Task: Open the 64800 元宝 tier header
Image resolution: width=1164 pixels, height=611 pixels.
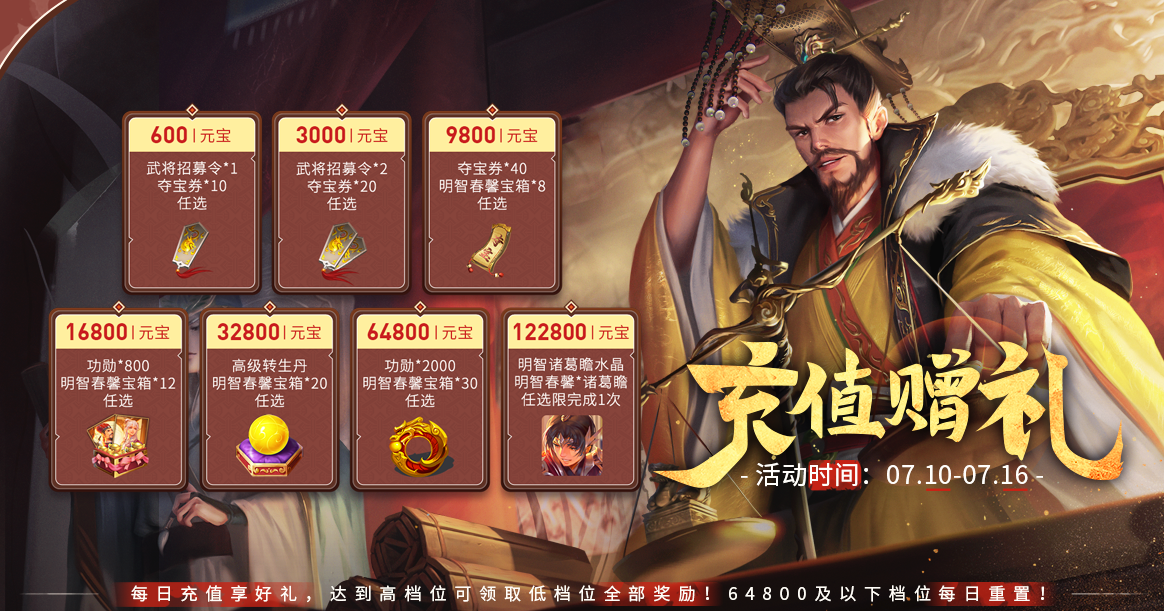Action: [419, 332]
